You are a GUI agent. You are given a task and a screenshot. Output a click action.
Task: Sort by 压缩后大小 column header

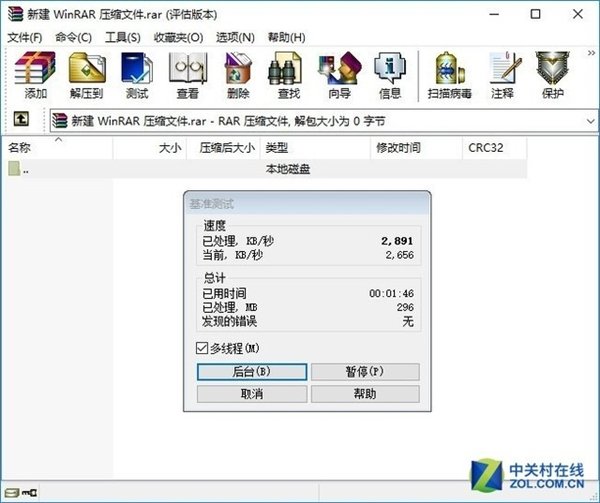[223, 148]
